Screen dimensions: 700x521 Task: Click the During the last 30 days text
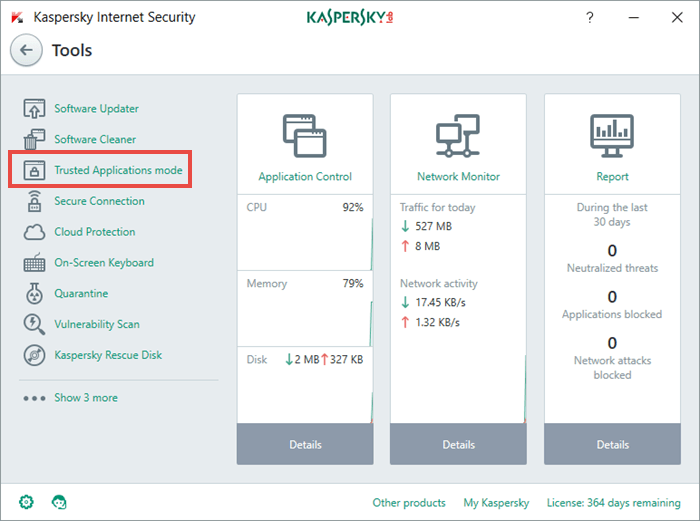click(x=612, y=214)
